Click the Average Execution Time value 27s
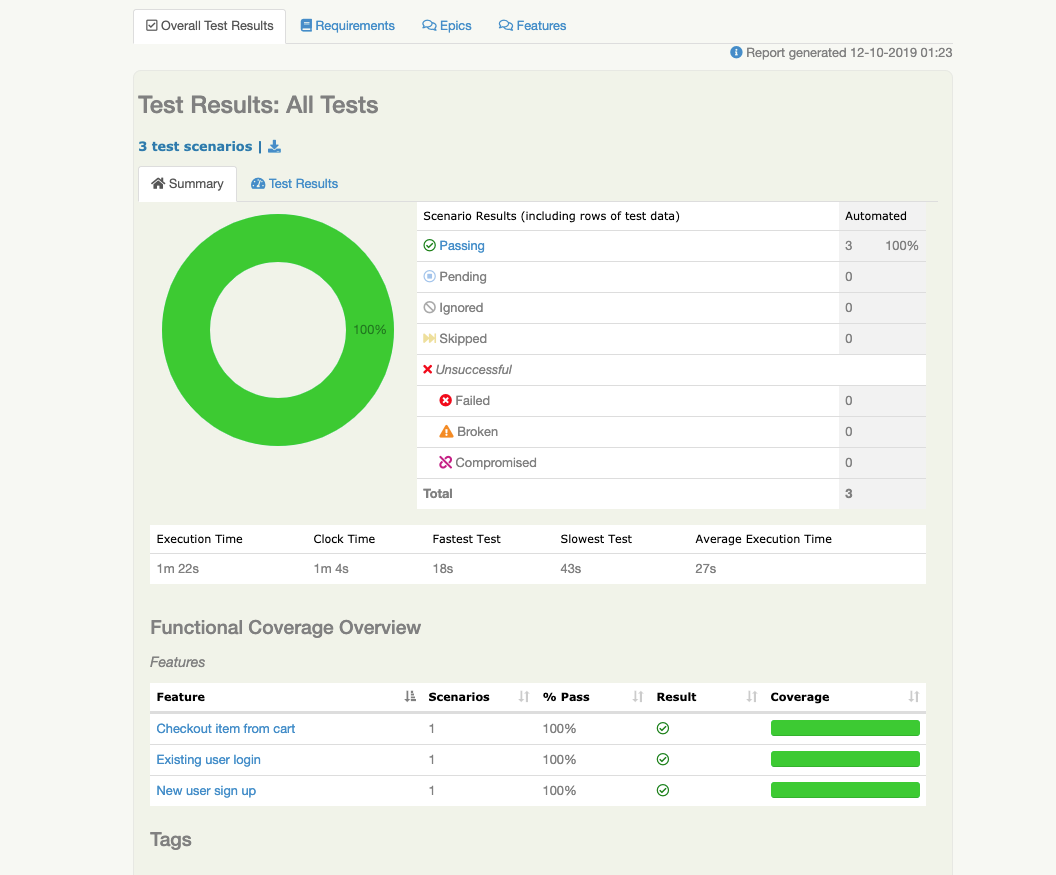The image size is (1056, 875). coord(705,569)
